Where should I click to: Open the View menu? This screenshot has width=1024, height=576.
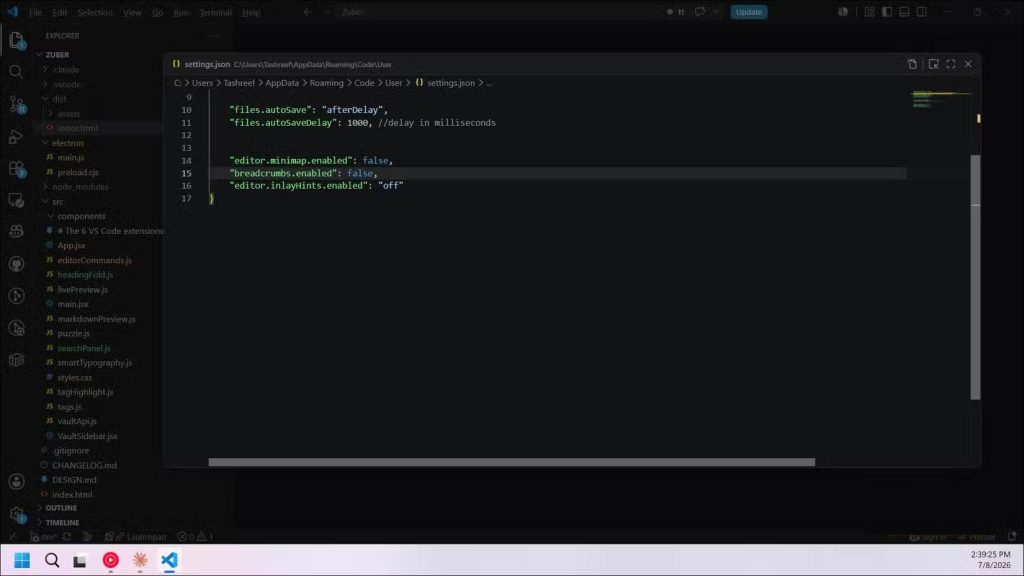(x=132, y=12)
